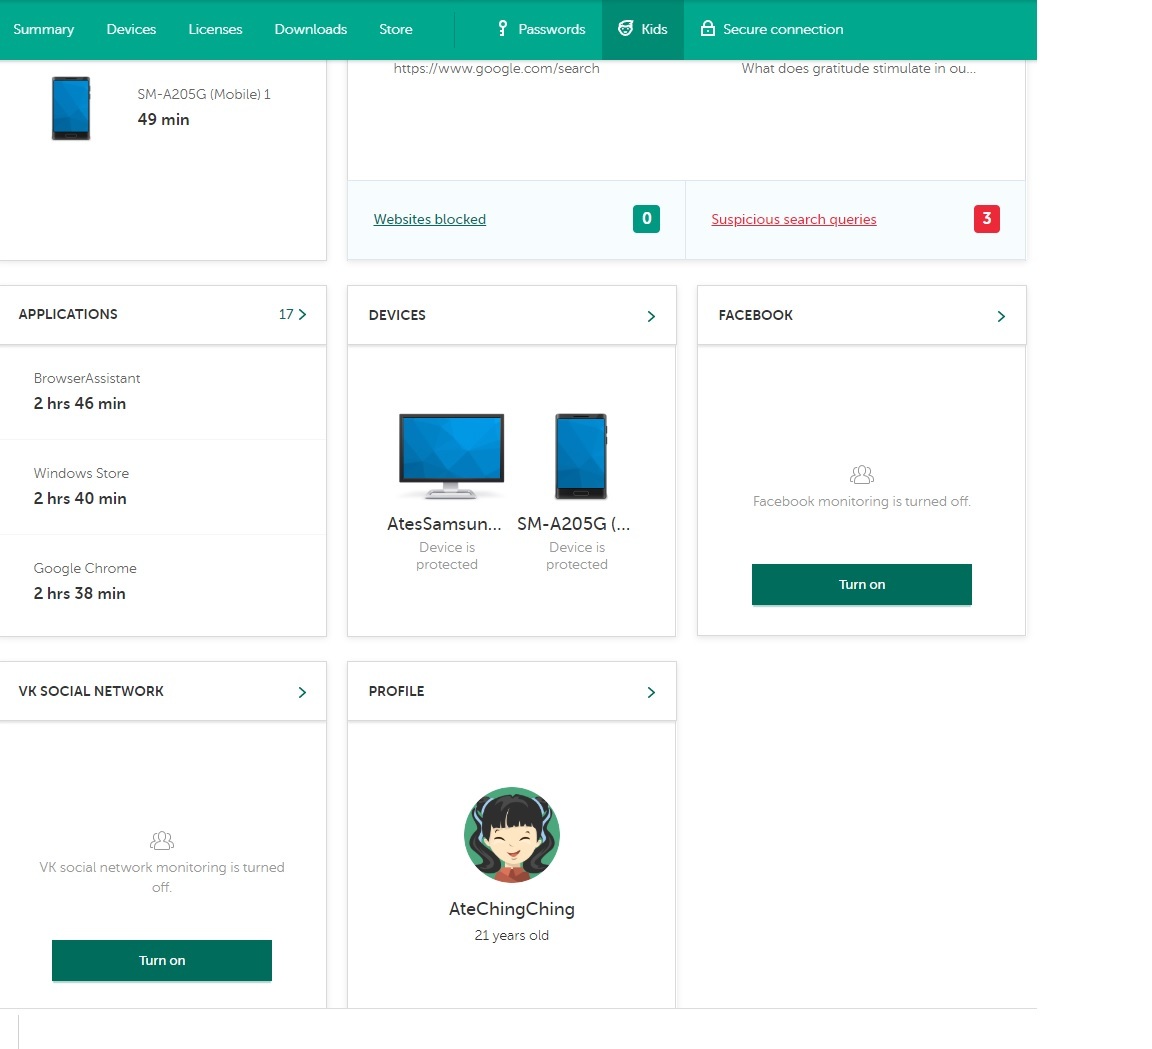
Task: Click the AteChingChing profile name
Action: [x=512, y=909]
